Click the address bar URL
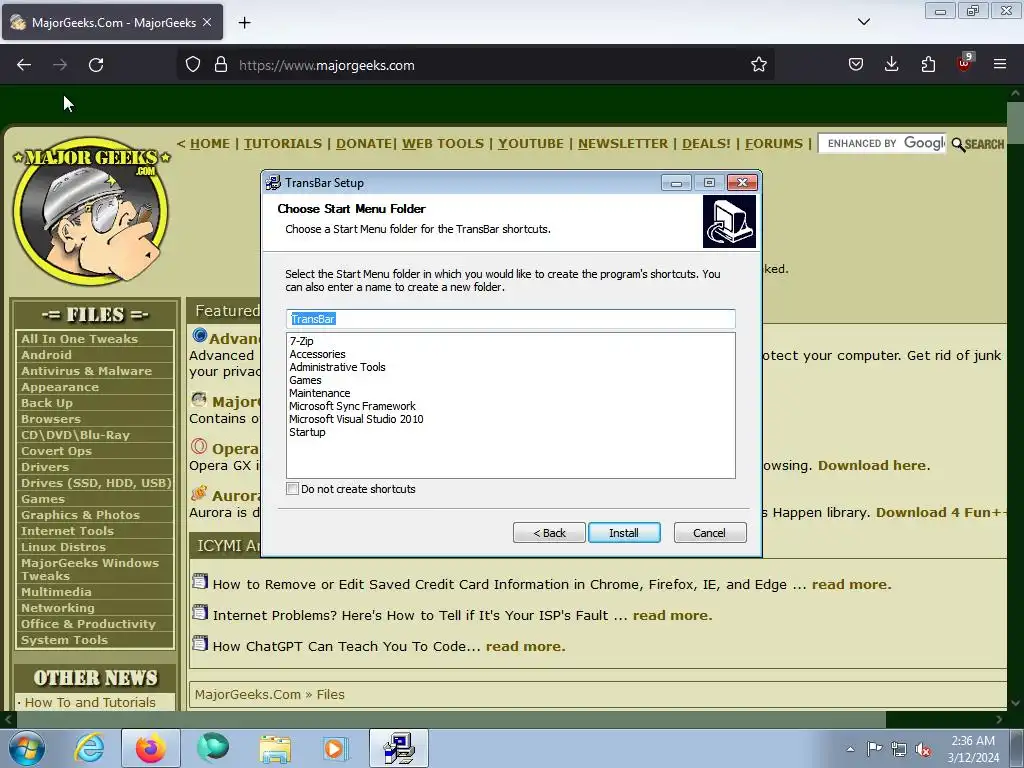Image resolution: width=1024 pixels, height=768 pixels. click(327, 65)
